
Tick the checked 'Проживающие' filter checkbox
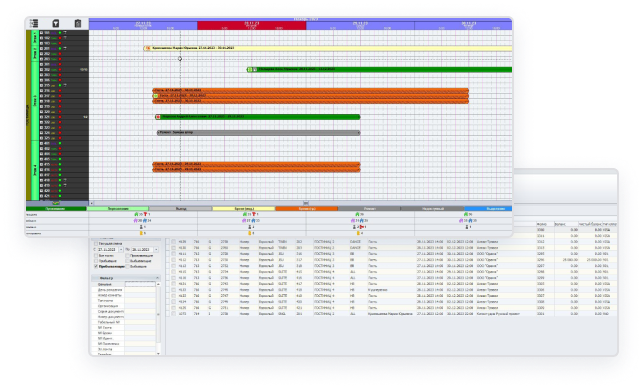pyautogui.click(x=96, y=266)
